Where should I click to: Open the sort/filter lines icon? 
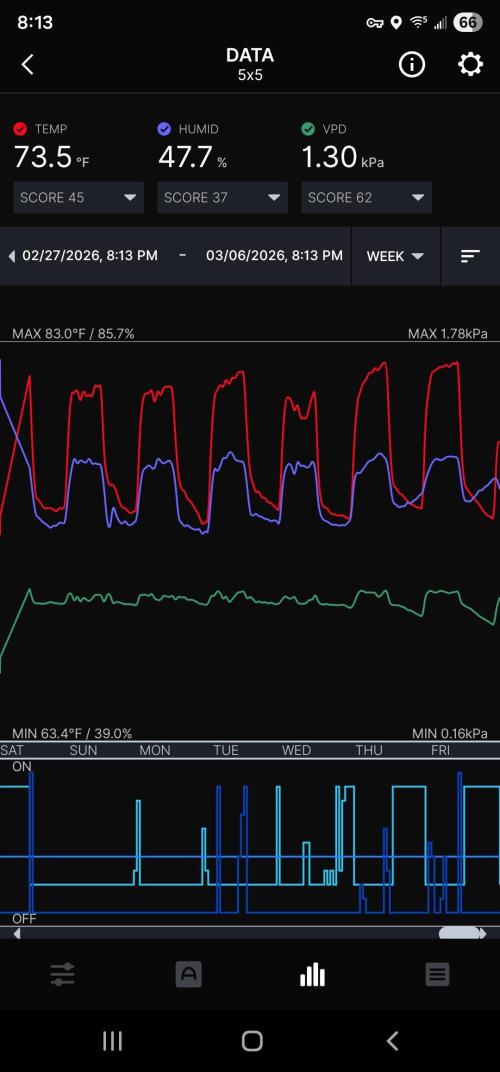pyautogui.click(x=471, y=256)
